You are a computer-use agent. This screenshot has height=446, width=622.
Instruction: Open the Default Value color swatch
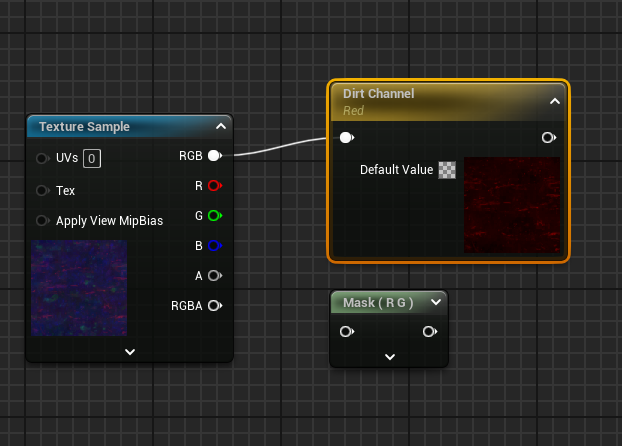coord(447,170)
